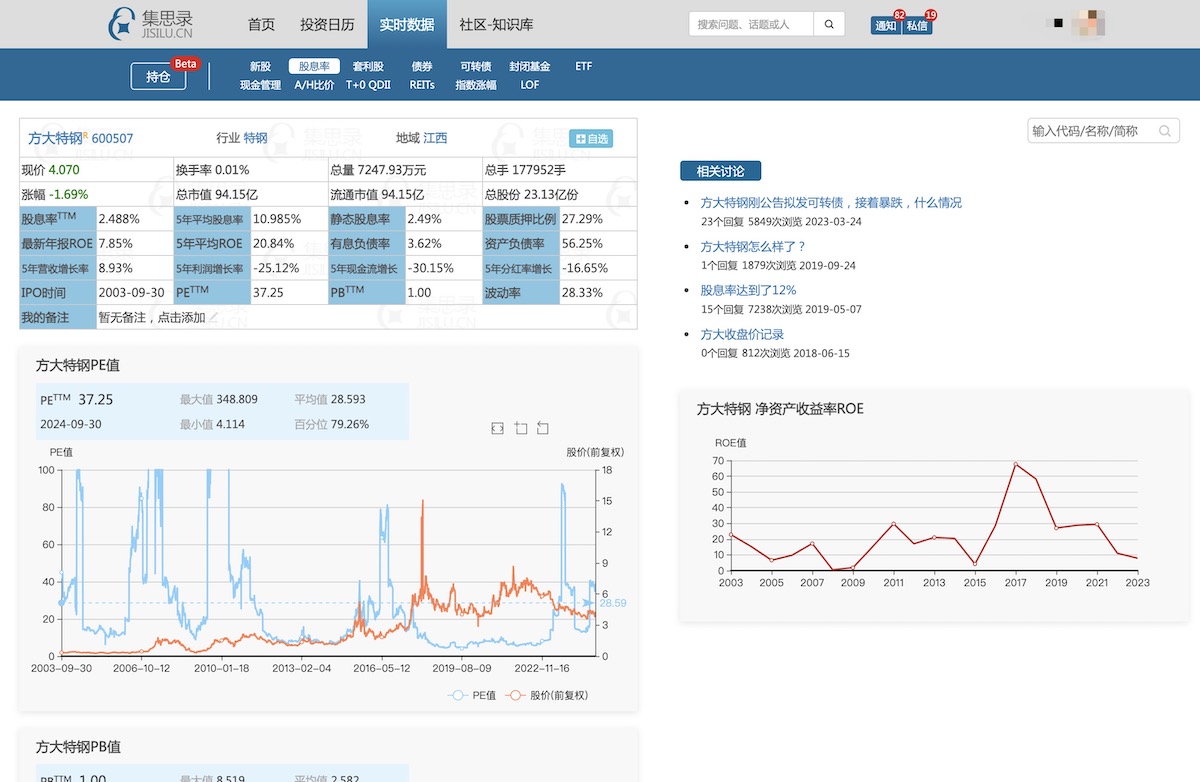
Task: Click the 输入代码/名称/简称 input field
Action: tap(1092, 131)
